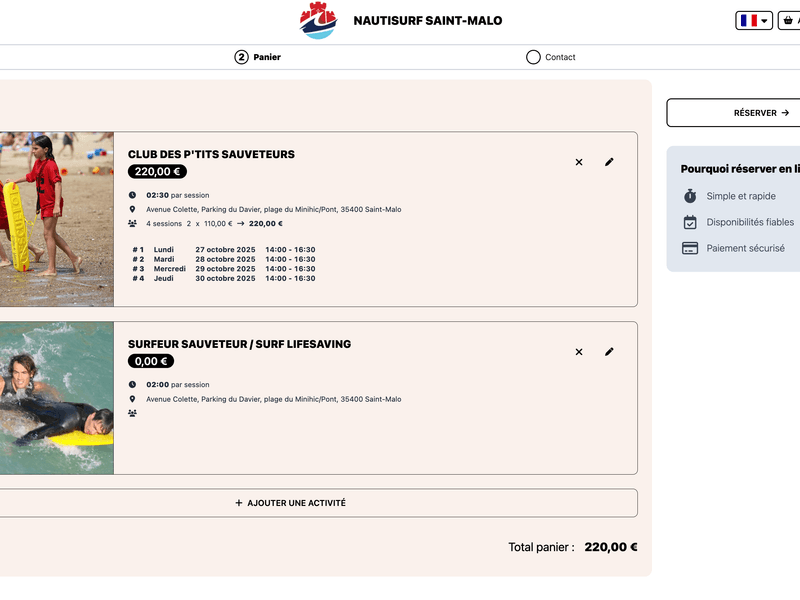Remove Surfeur Sauveteur activity from cart
Image resolution: width=800 pixels, height=600 pixels.
tap(579, 352)
